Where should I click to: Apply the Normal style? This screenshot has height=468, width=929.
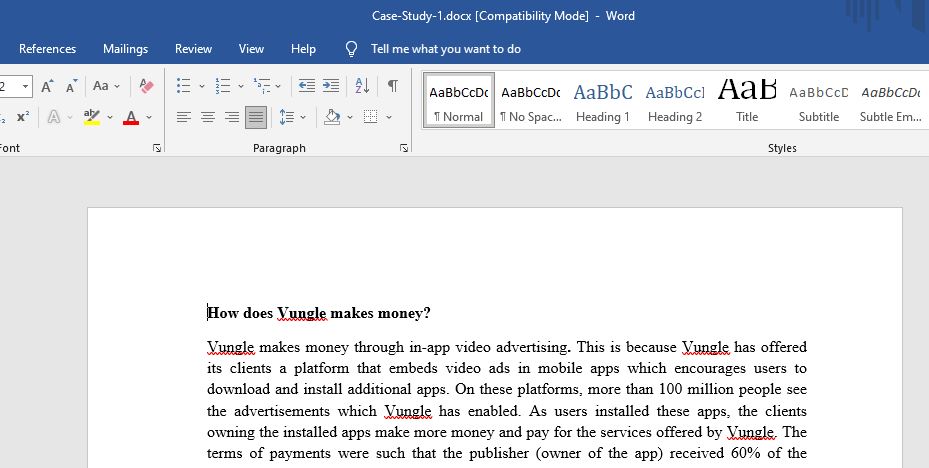coord(459,100)
